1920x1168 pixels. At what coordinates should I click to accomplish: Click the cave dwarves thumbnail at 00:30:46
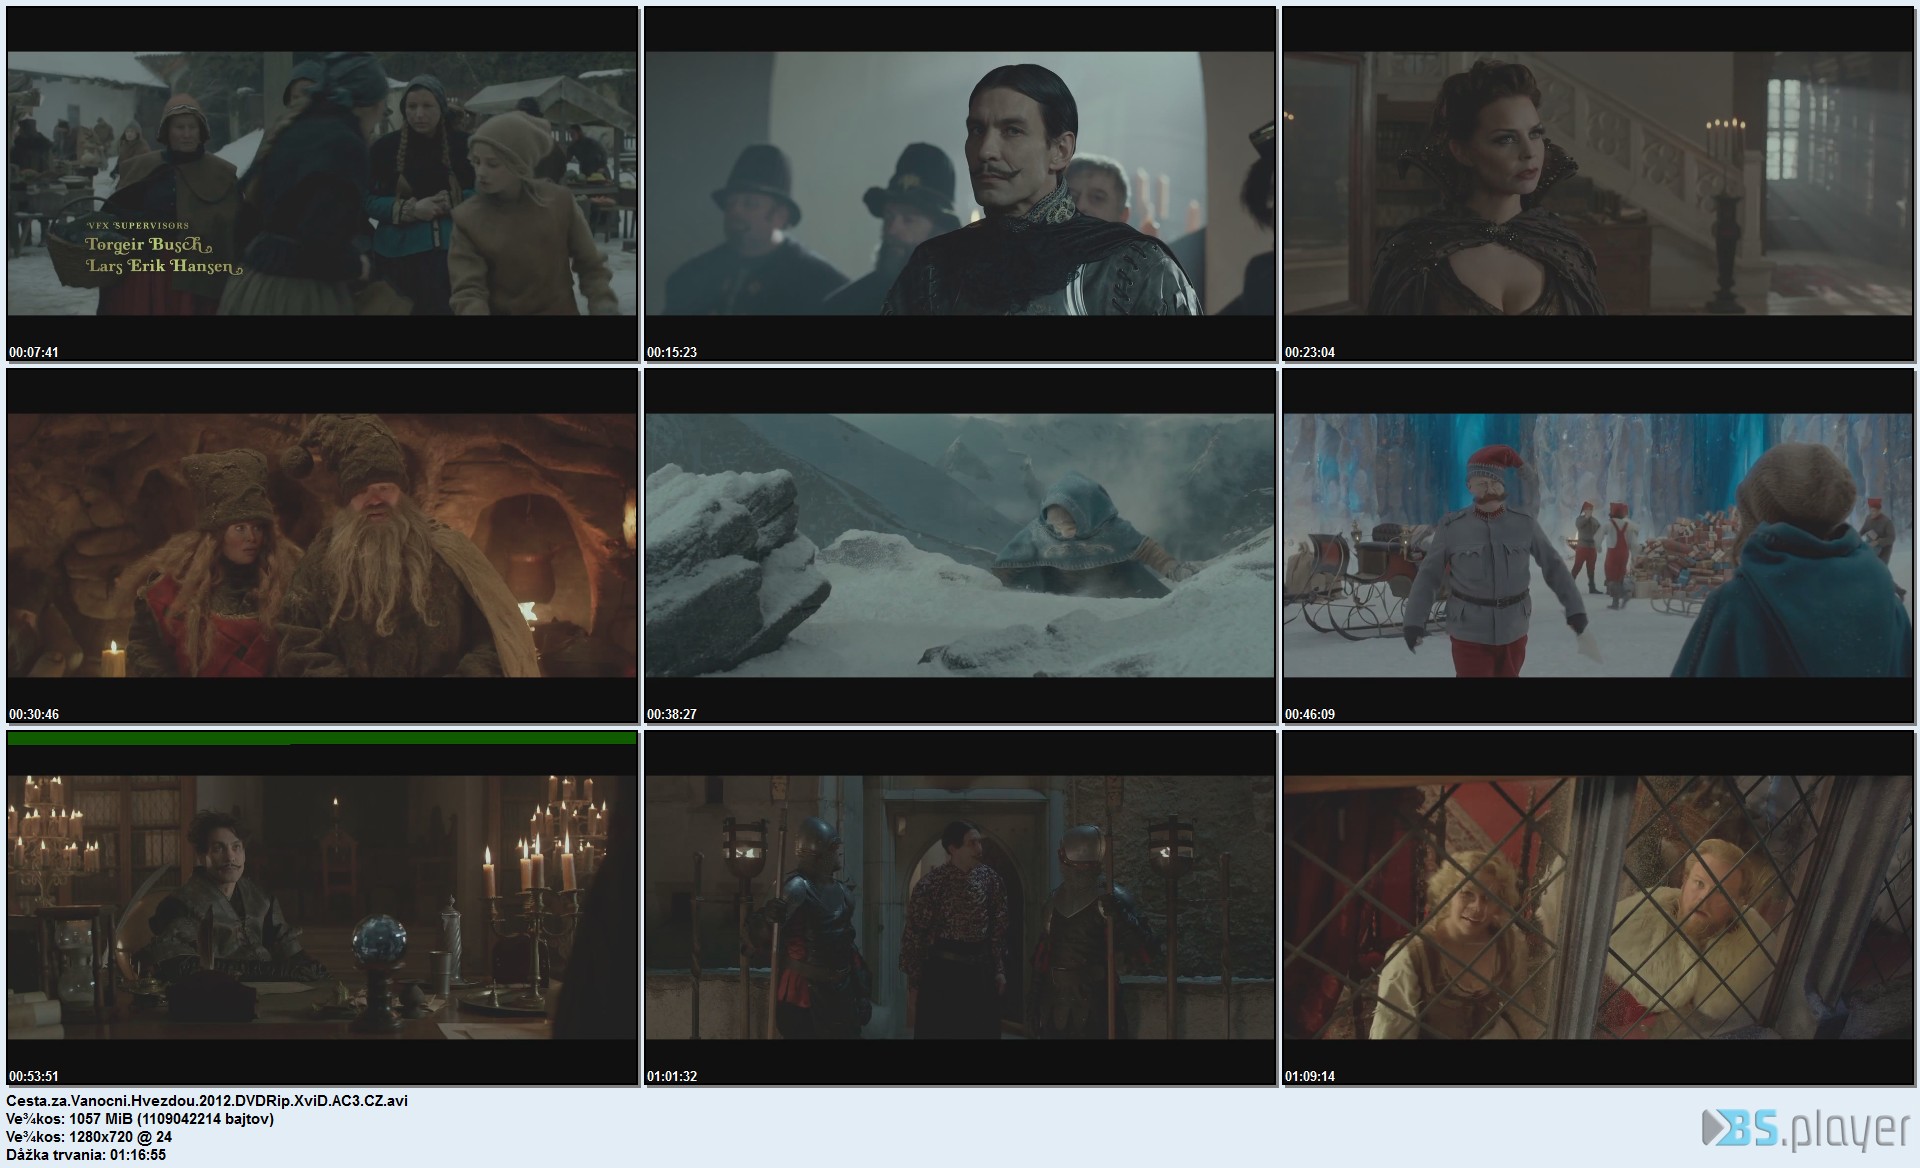click(x=322, y=545)
